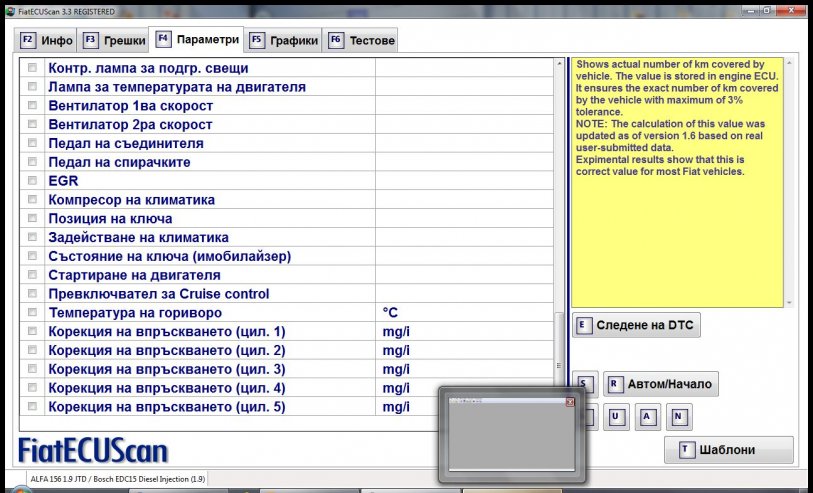Select Вентилатор 1ва скорост checkbox

point(32,106)
